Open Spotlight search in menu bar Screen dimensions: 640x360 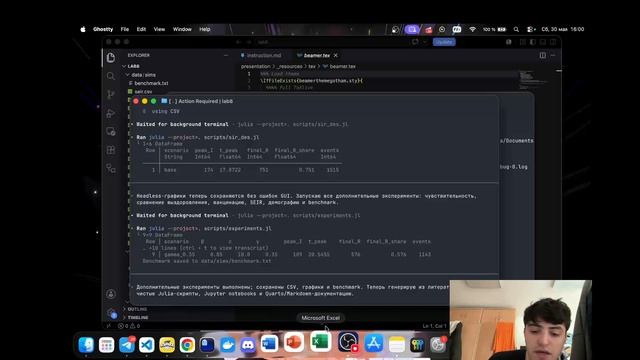coord(516,29)
